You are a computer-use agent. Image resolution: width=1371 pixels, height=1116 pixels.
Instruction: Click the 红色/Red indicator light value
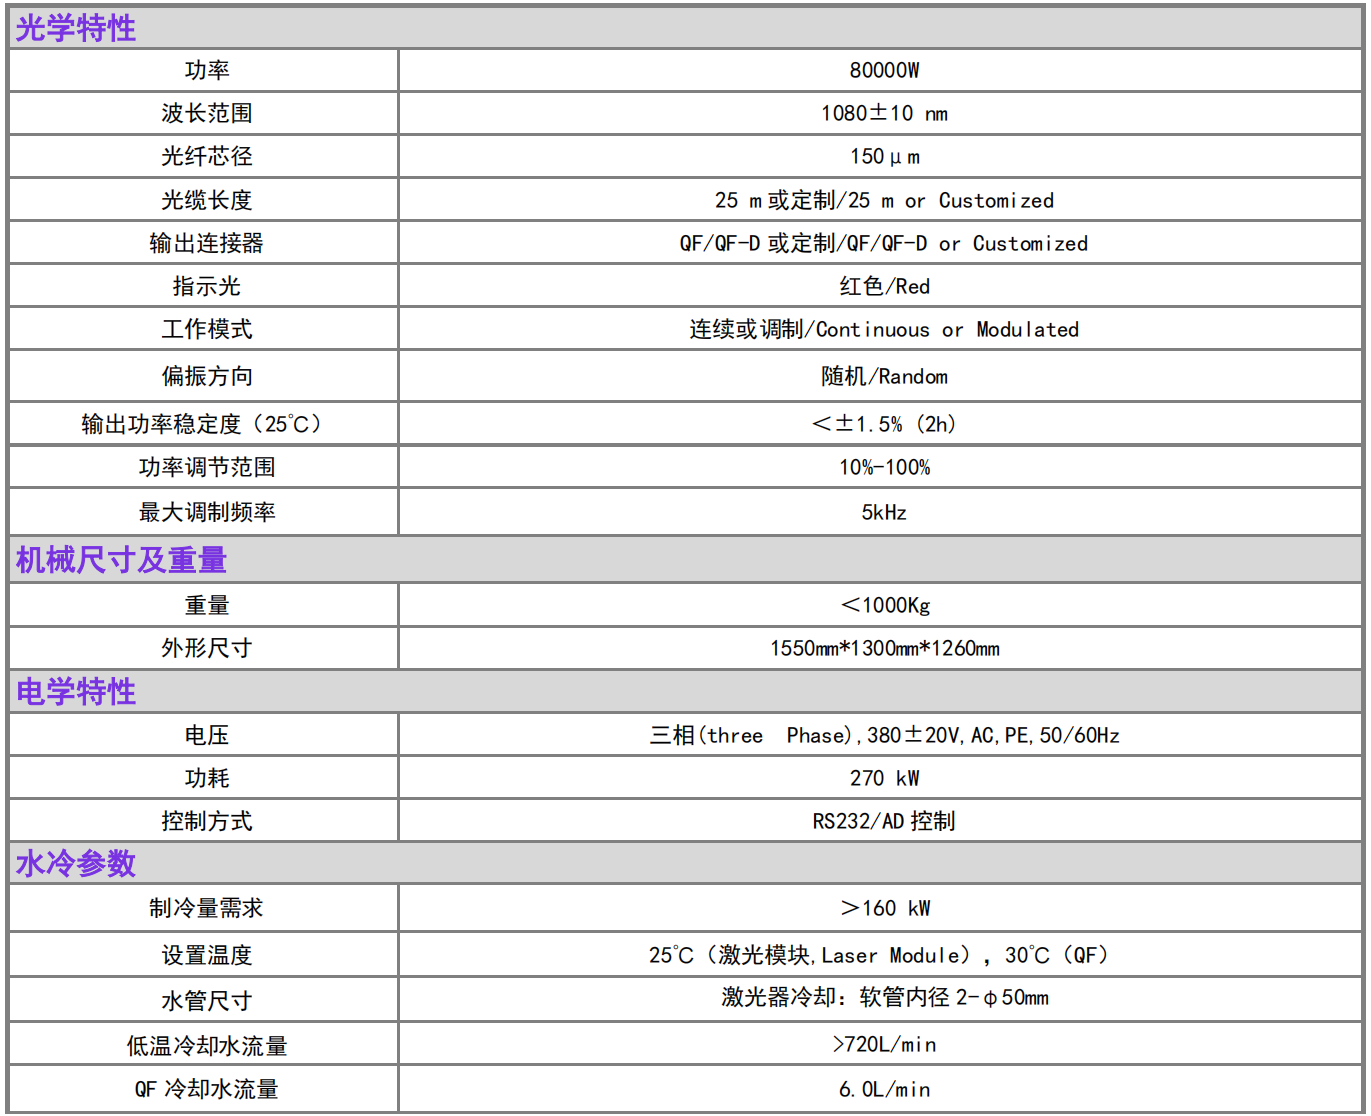[884, 286]
